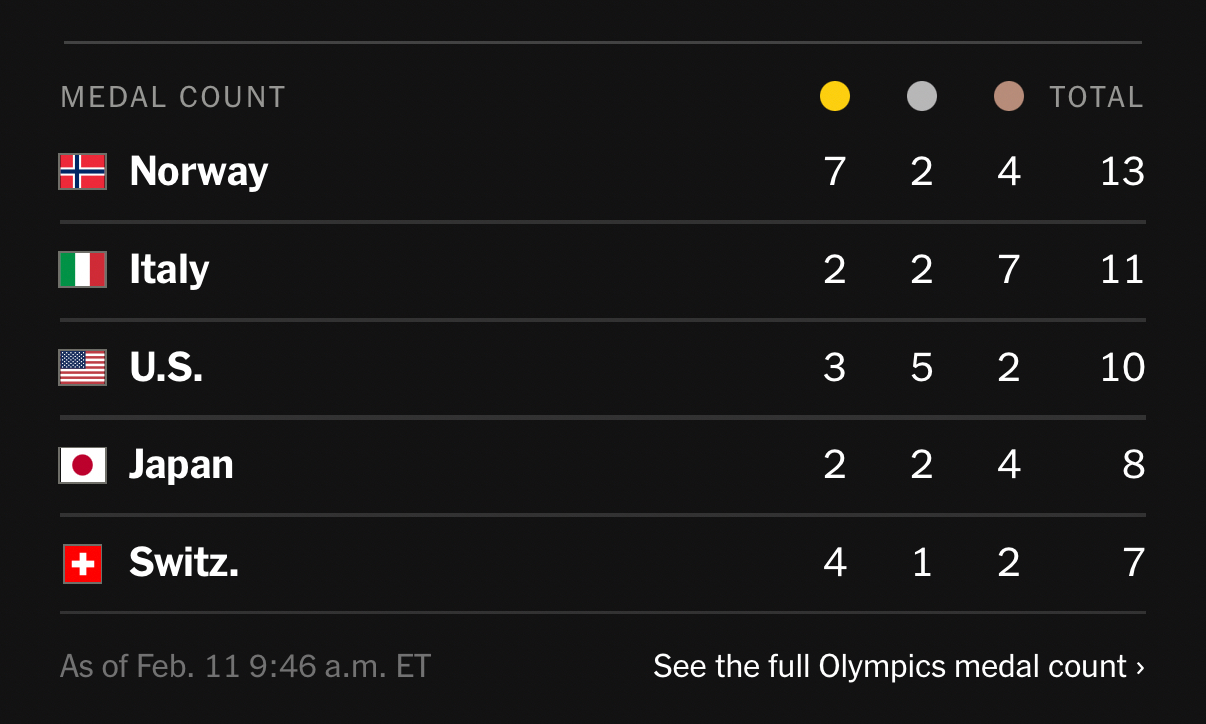Screen dimensions: 1206x724
Task: Click the TOTAL column header
Action: pos(1096,97)
